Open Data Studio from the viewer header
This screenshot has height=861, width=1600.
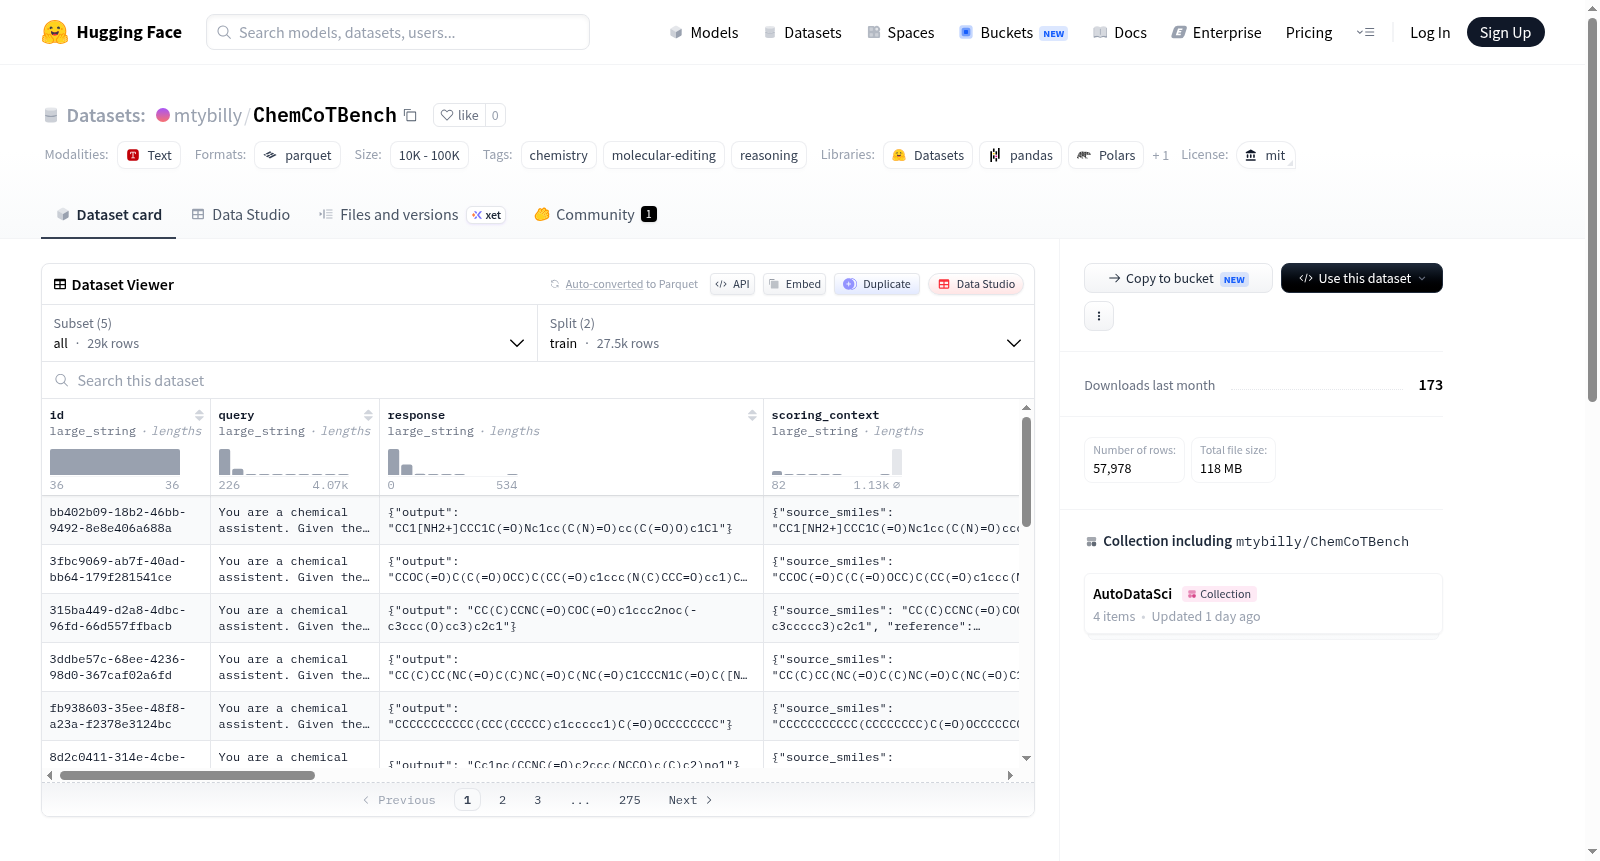[x=976, y=284]
